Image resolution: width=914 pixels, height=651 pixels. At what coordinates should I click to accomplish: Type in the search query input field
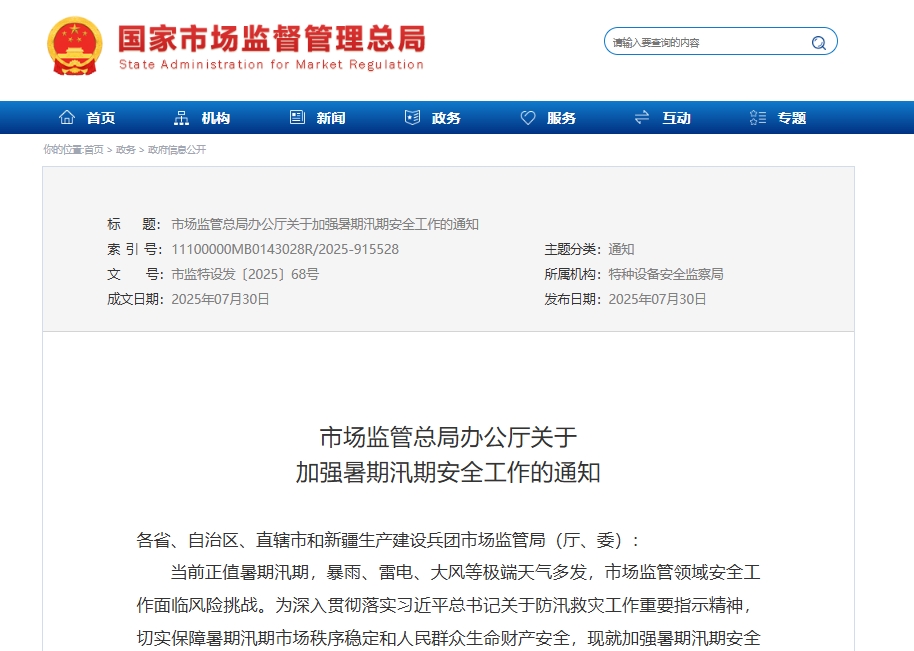click(x=705, y=42)
